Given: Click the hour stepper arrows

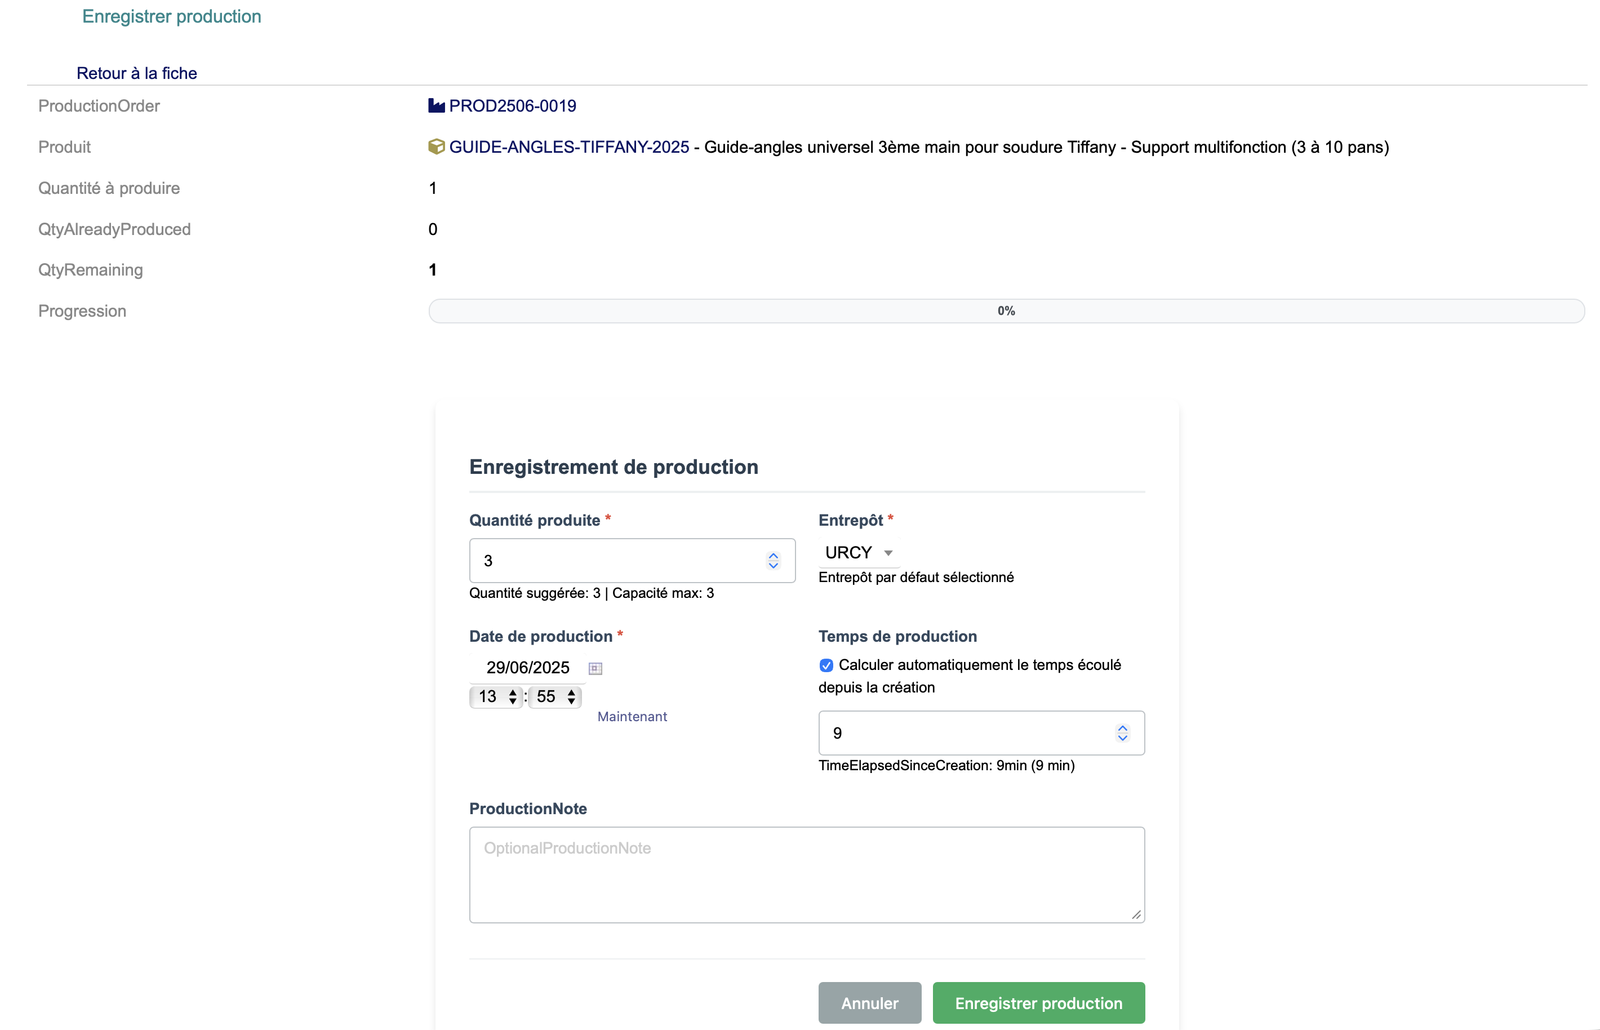Looking at the screenshot, I should pyautogui.click(x=513, y=697).
